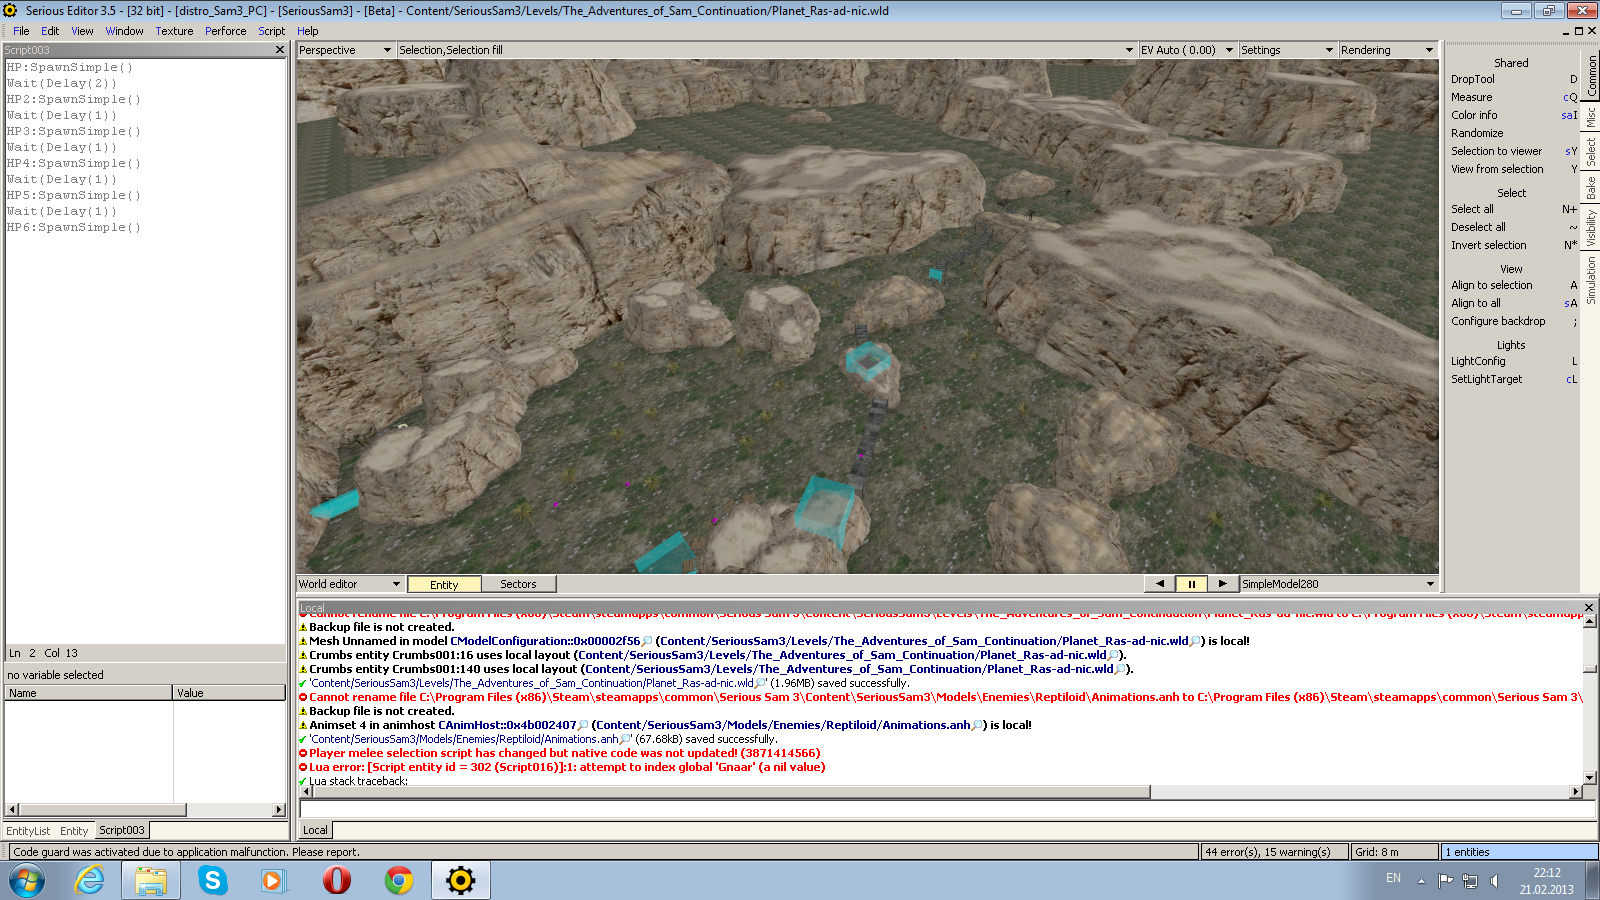
Task: Click Name column header
Action: [89, 692]
